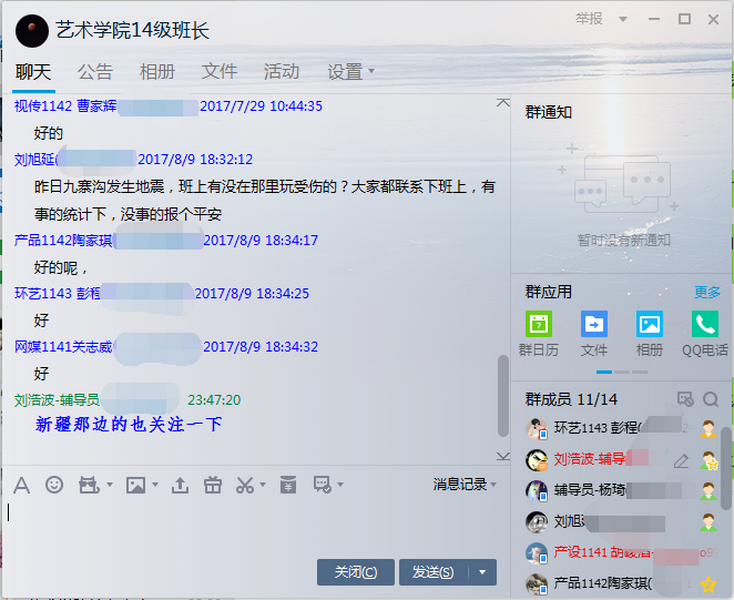This screenshot has height=600, width=734.
Task: Click sender name 产品1142陶家琪 in chat
Action: pyautogui.click(x=63, y=241)
